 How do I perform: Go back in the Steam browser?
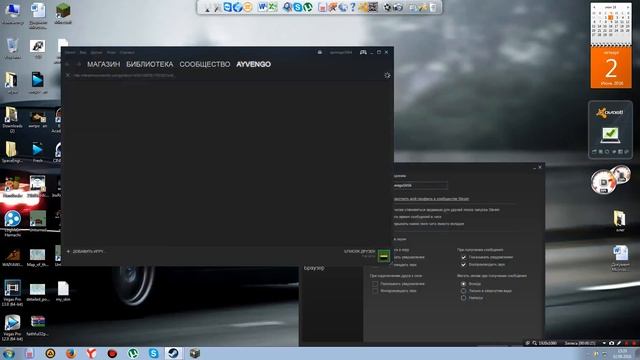(x=68, y=64)
